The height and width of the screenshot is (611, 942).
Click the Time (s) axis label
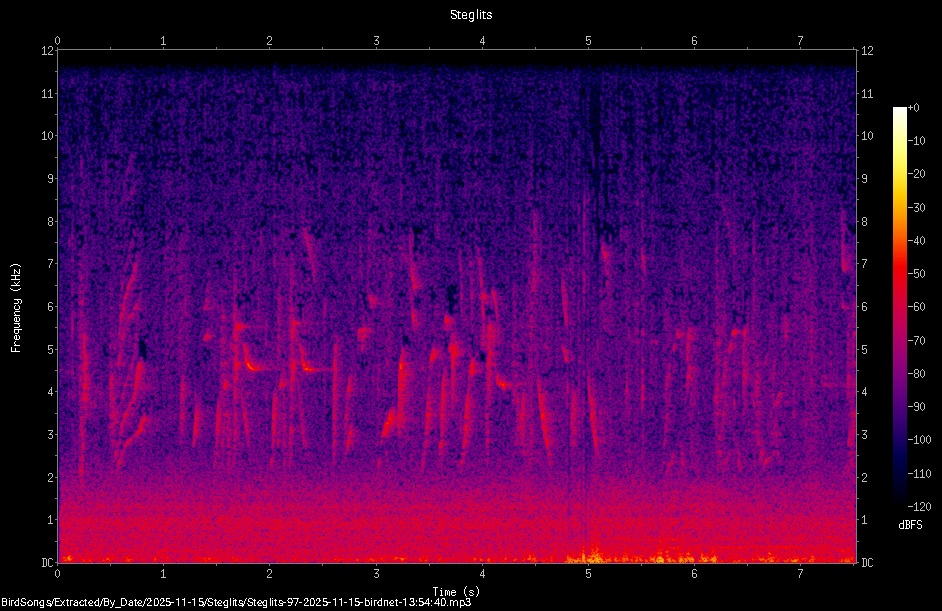pos(456,592)
